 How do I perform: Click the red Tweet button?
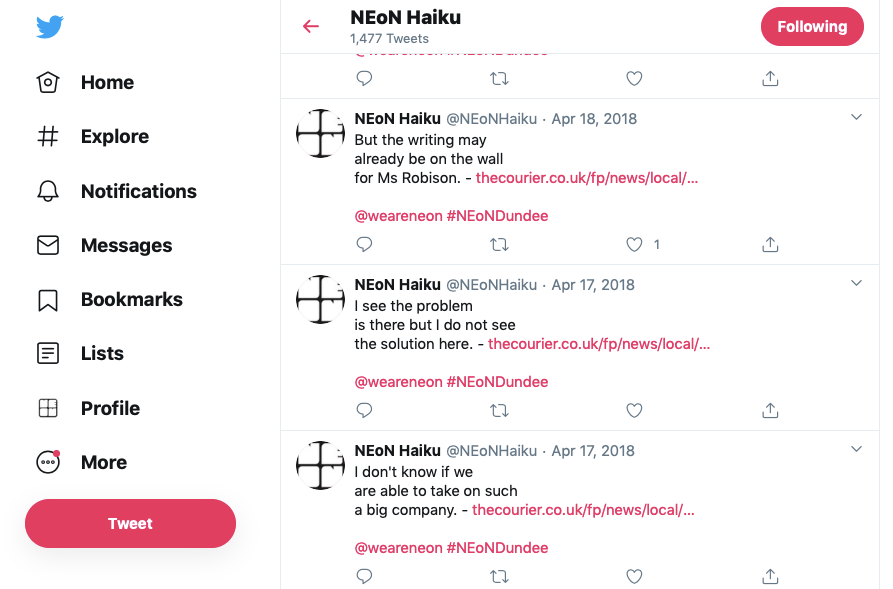coord(130,523)
